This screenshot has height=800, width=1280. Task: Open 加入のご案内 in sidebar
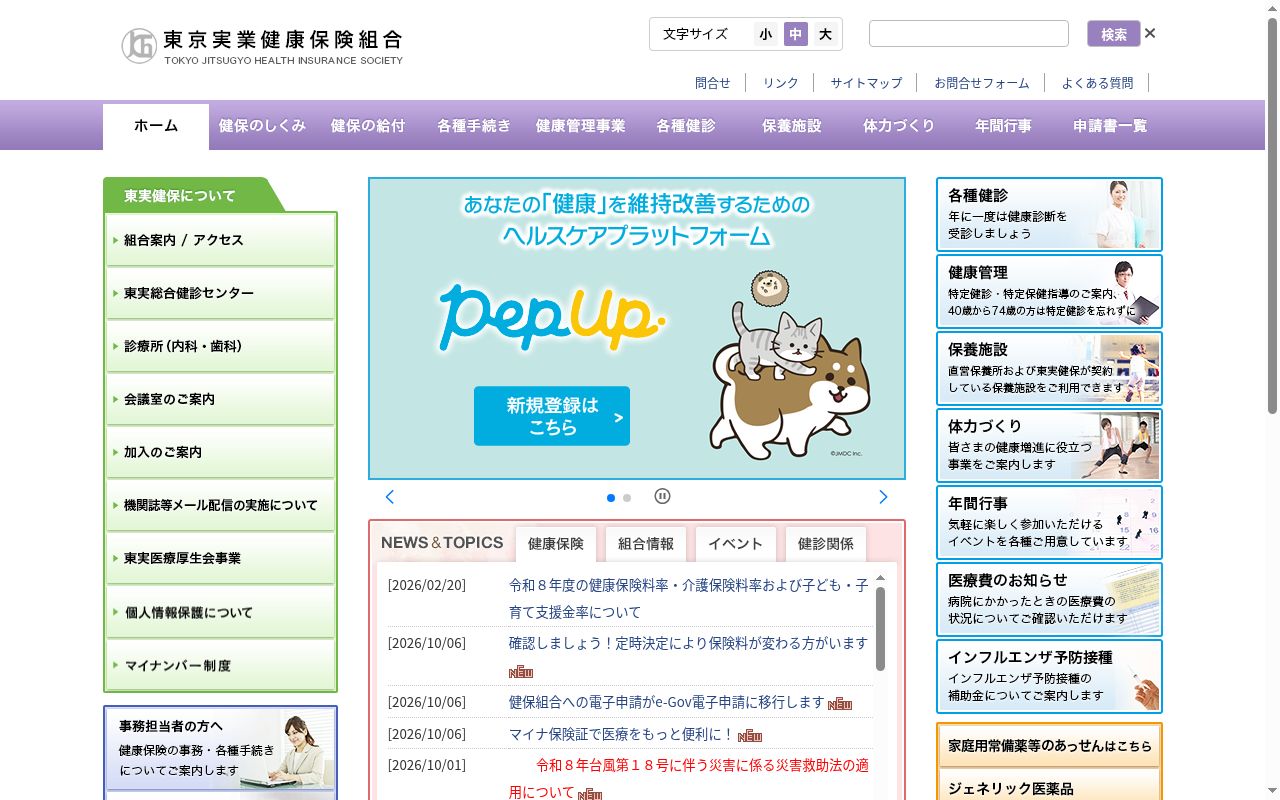[x=220, y=452]
